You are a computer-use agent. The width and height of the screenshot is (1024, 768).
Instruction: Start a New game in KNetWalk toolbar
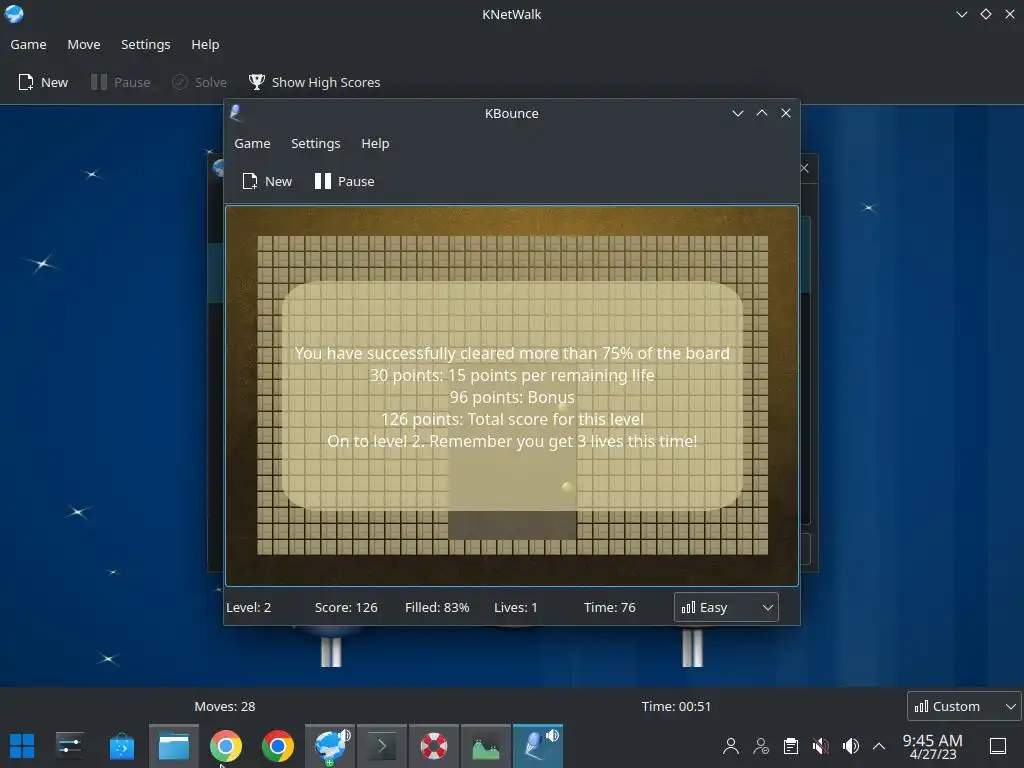43,82
